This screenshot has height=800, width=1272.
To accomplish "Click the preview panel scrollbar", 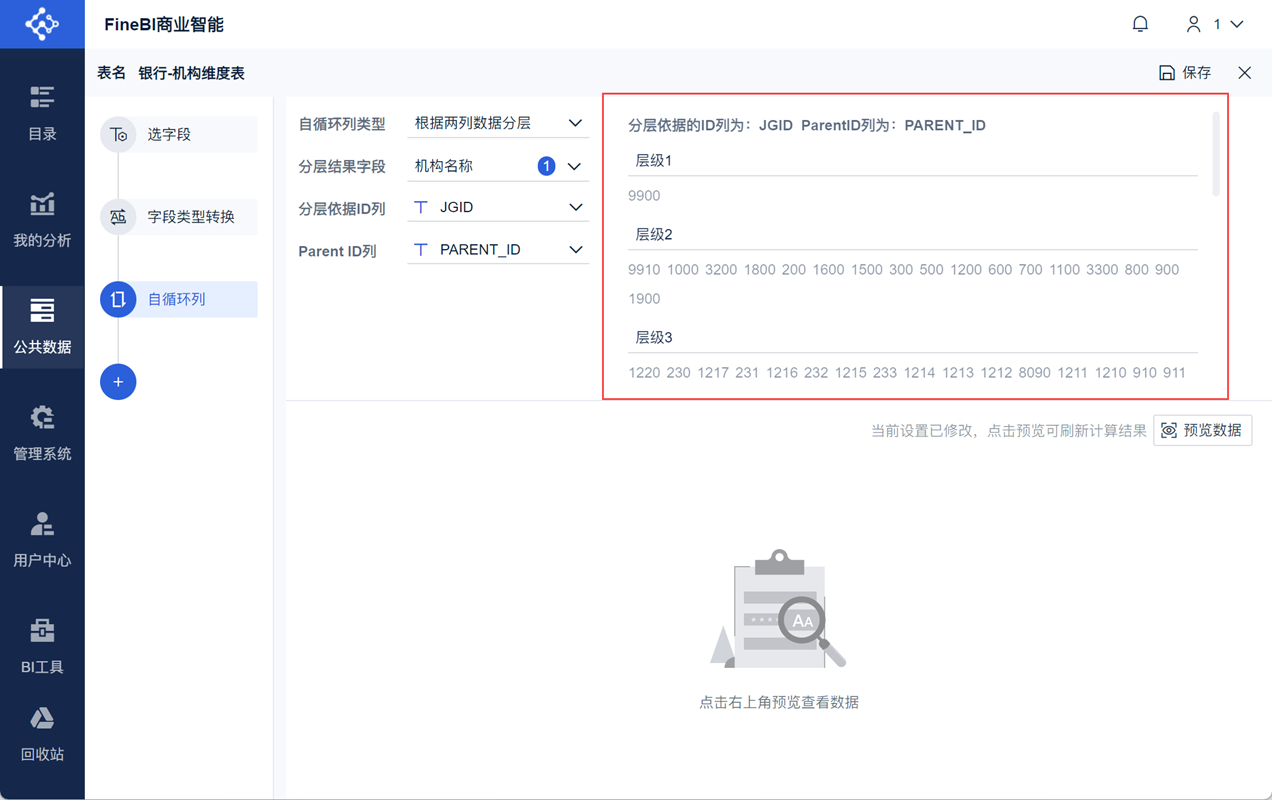I will (1216, 155).
